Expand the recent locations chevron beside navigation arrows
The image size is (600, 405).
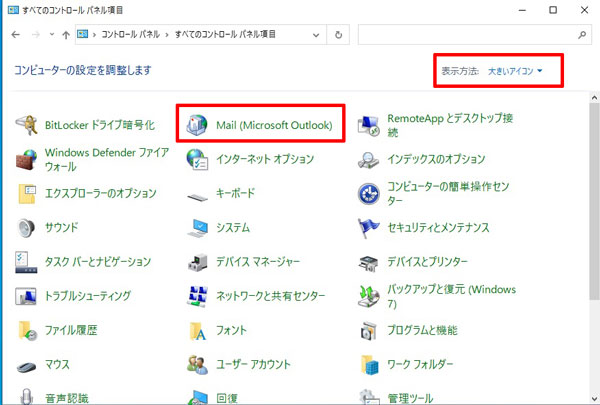53,35
